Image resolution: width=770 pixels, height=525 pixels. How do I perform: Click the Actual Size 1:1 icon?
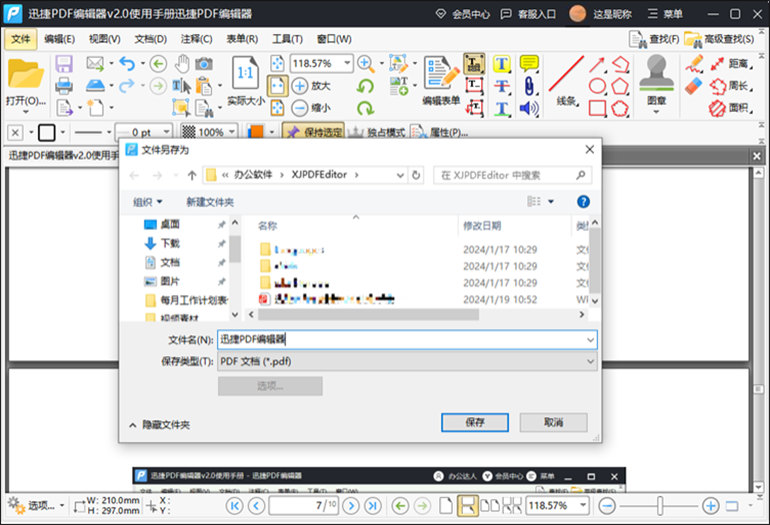pyautogui.click(x=245, y=73)
